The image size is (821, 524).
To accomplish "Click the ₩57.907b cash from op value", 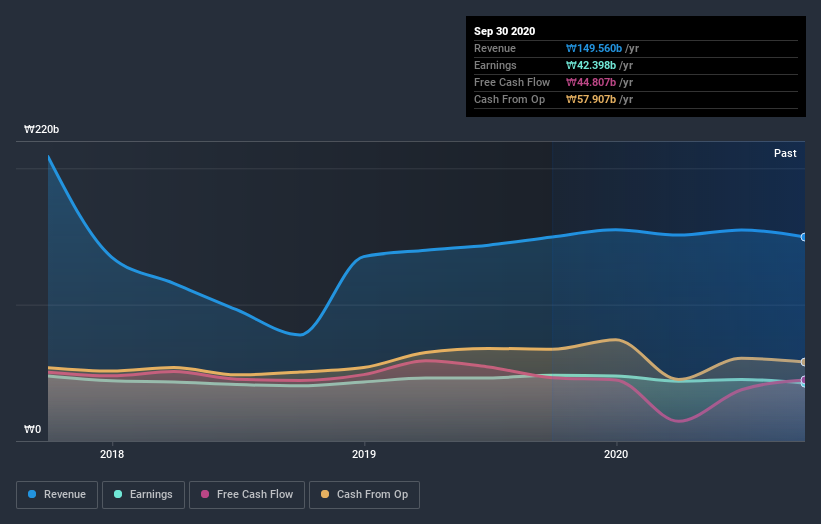I will [591, 99].
